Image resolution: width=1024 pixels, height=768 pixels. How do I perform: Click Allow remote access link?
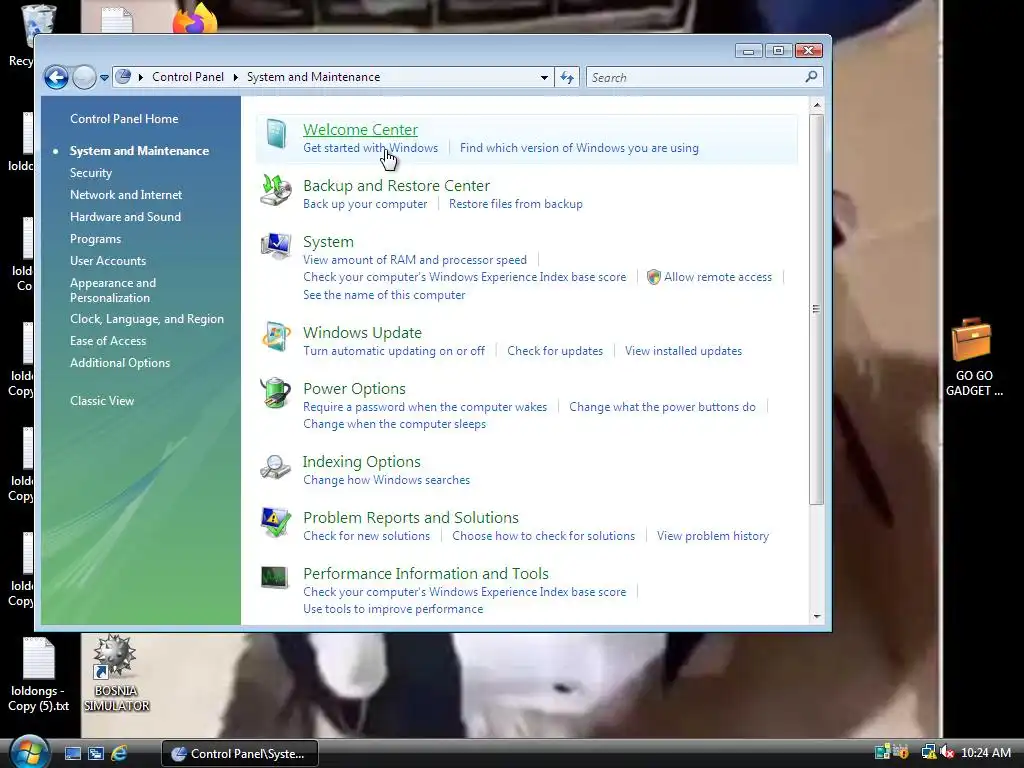718,277
